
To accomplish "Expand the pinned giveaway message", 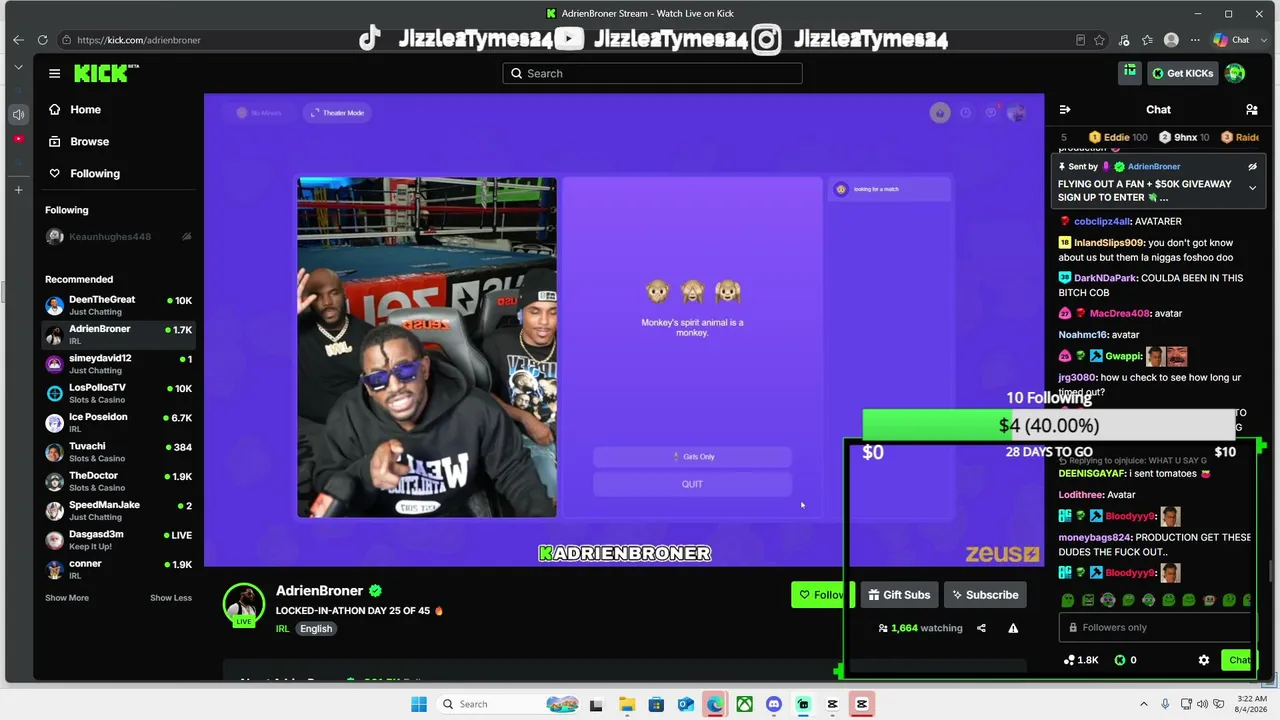I will coord(1252,188).
